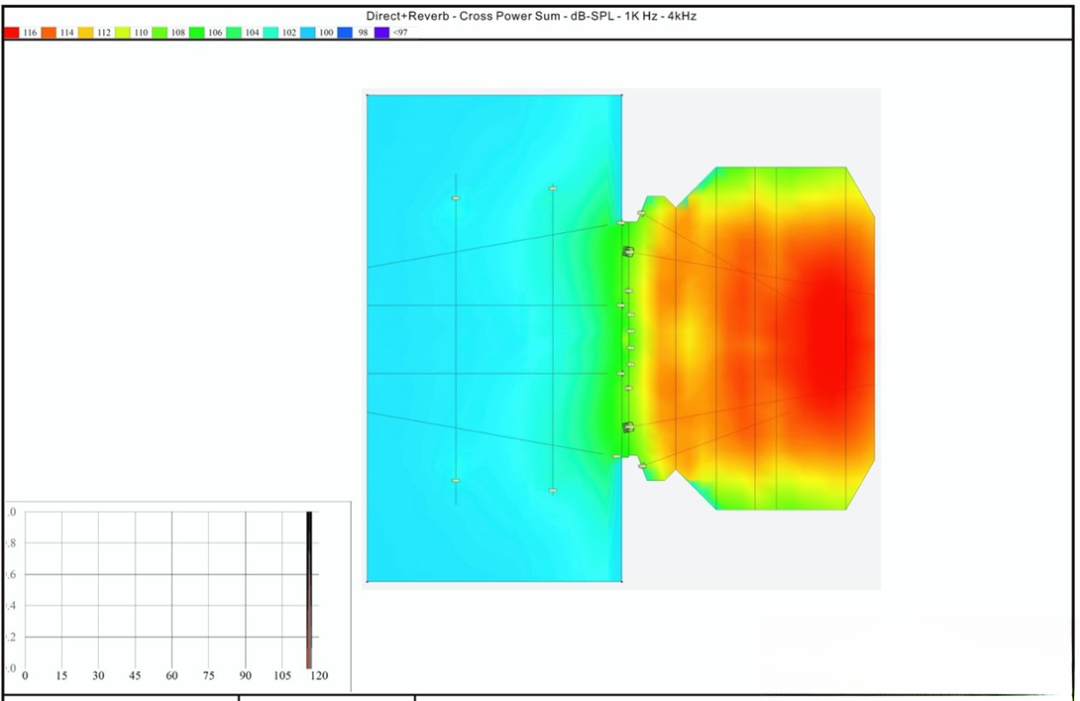Choose the 106 dB green legend swatch
Viewport: 1080px width, 701px height.
[197, 33]
